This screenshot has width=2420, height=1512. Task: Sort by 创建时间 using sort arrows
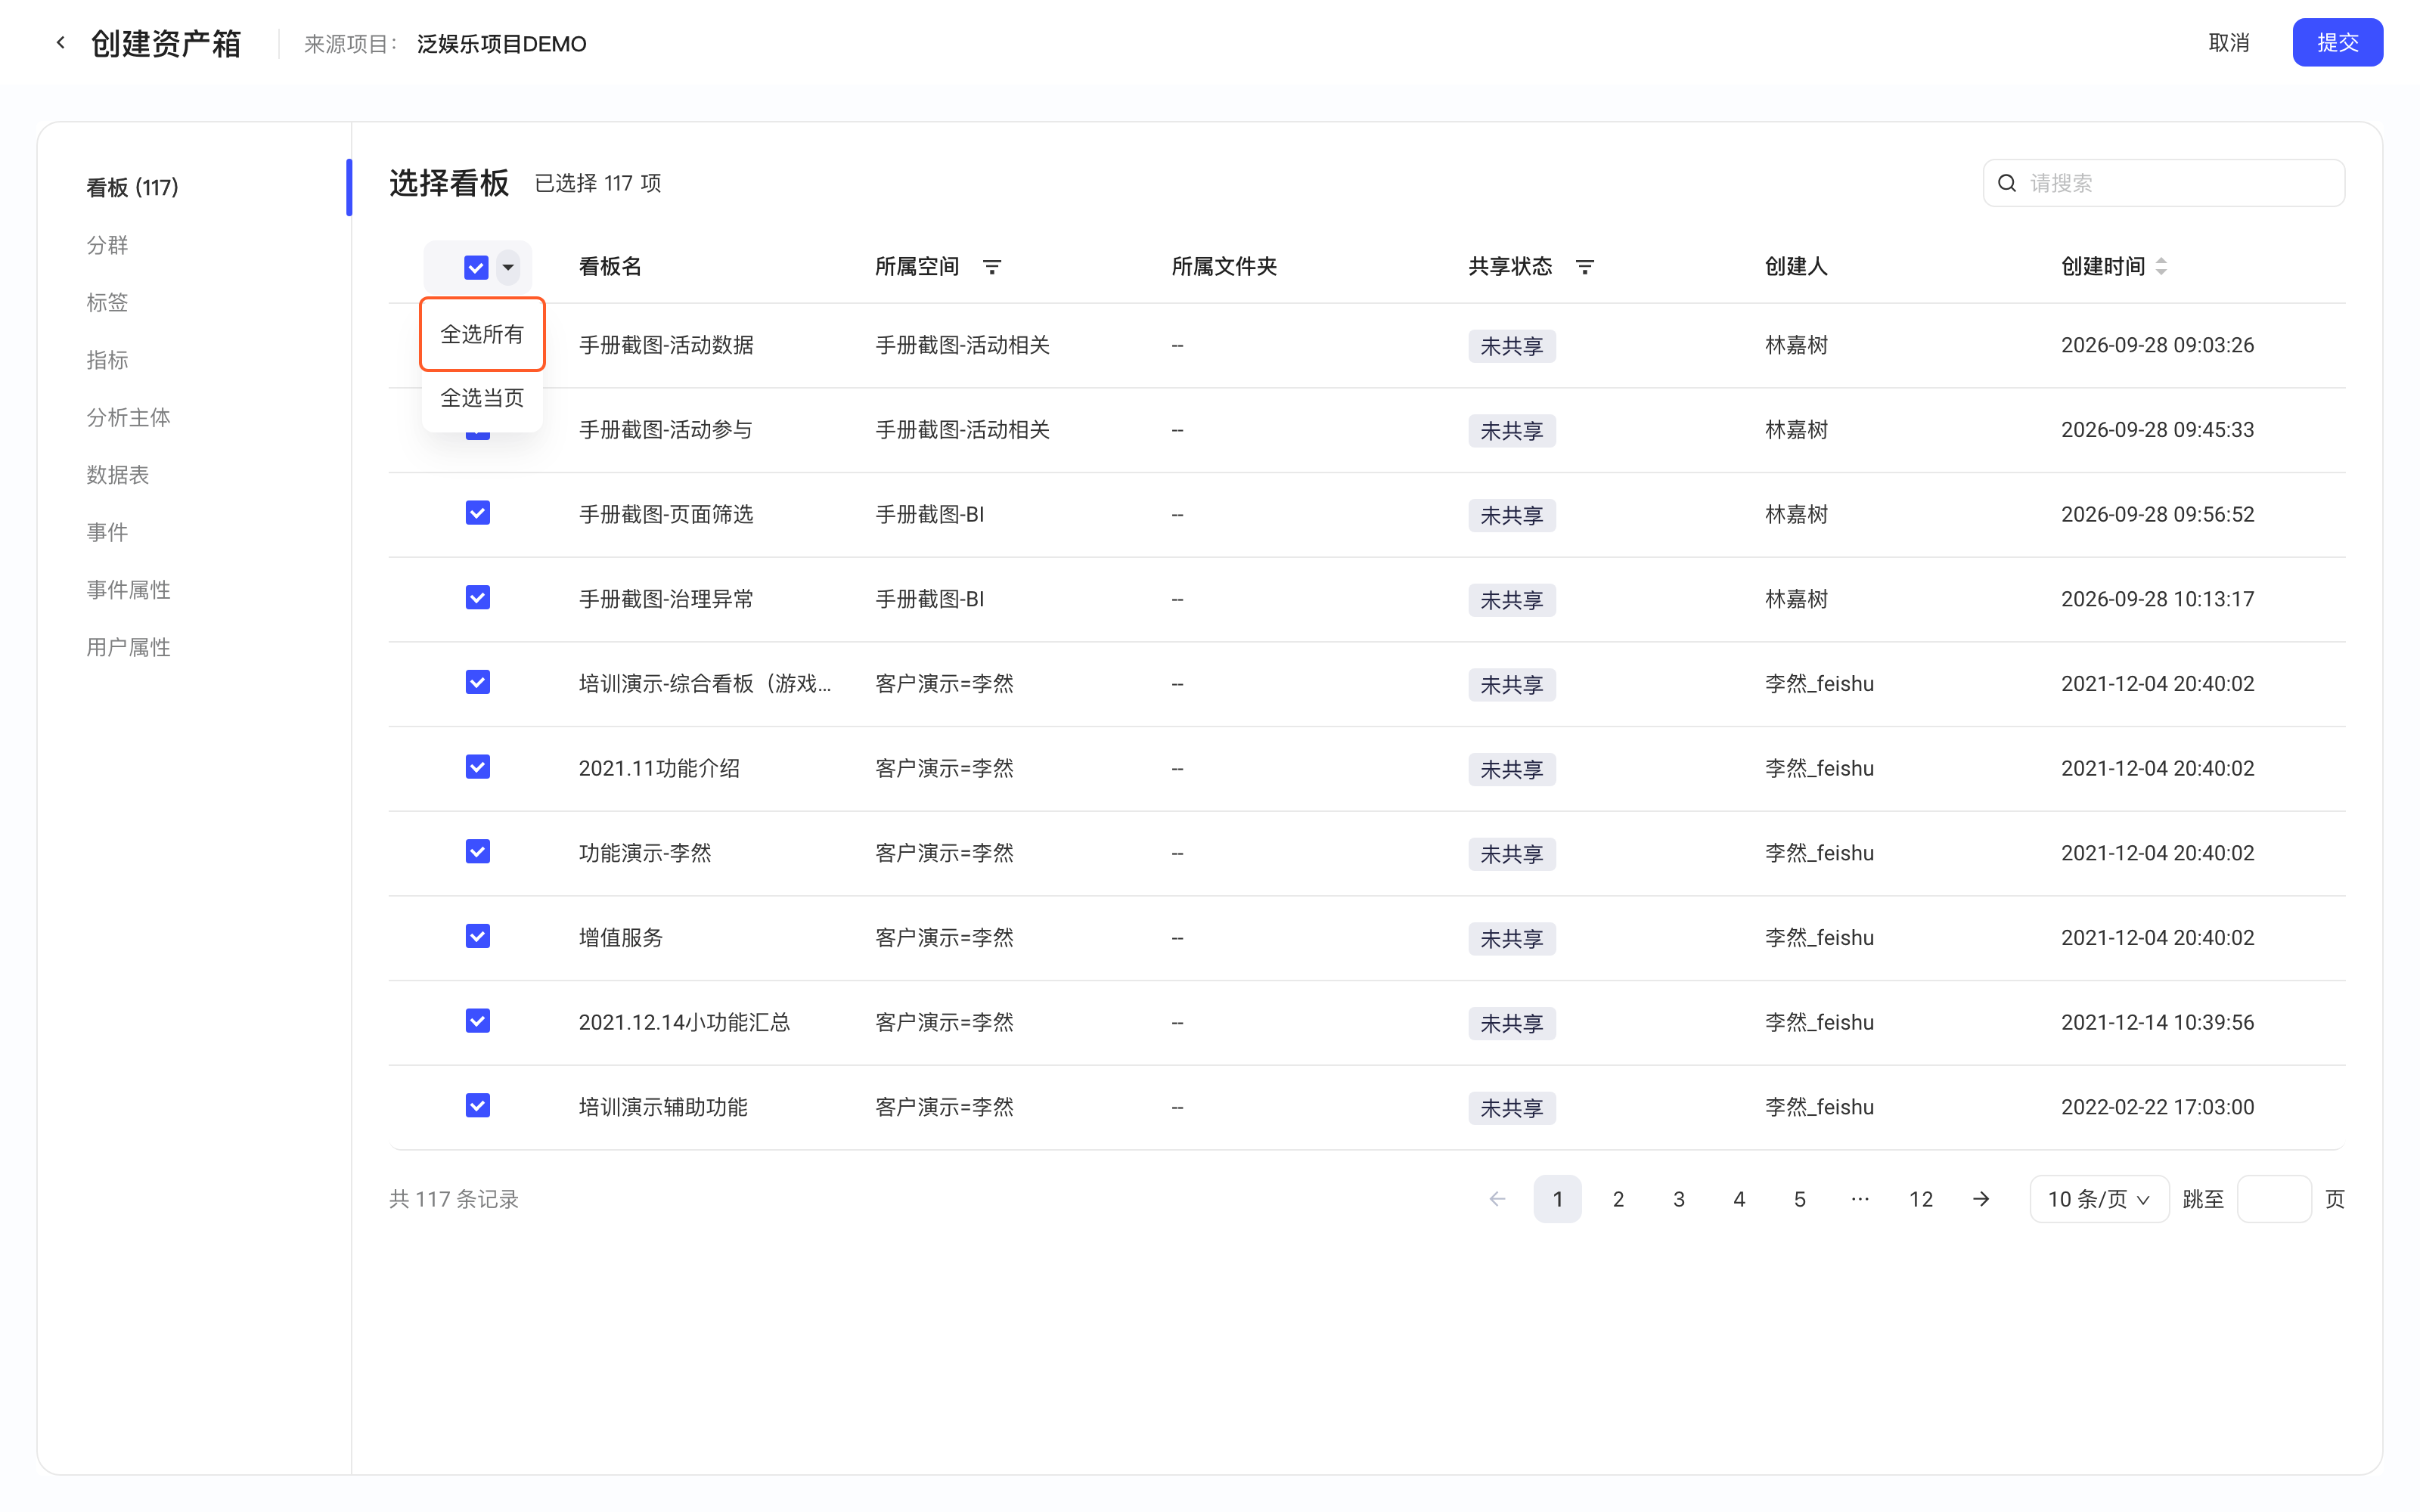2161,267
